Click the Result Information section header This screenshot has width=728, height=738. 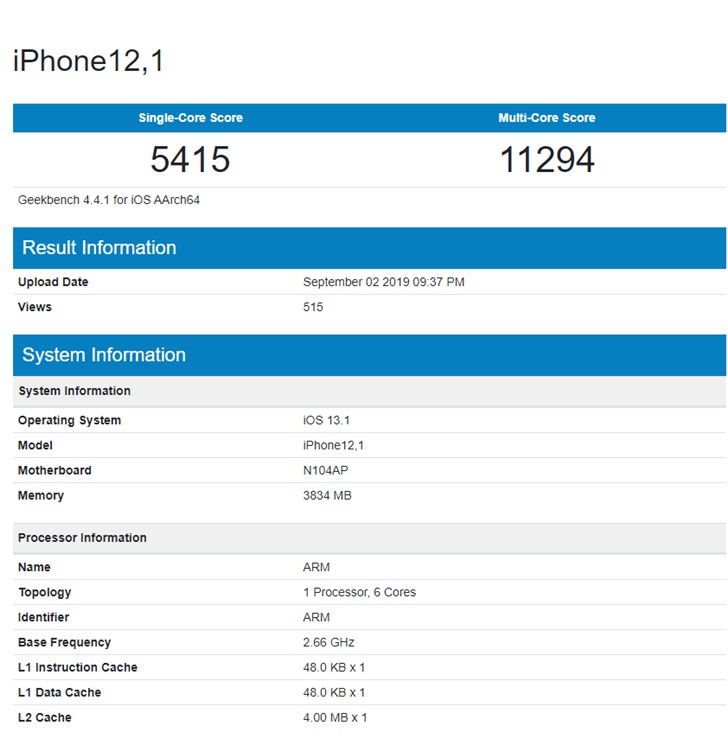(x=369, y=248)
